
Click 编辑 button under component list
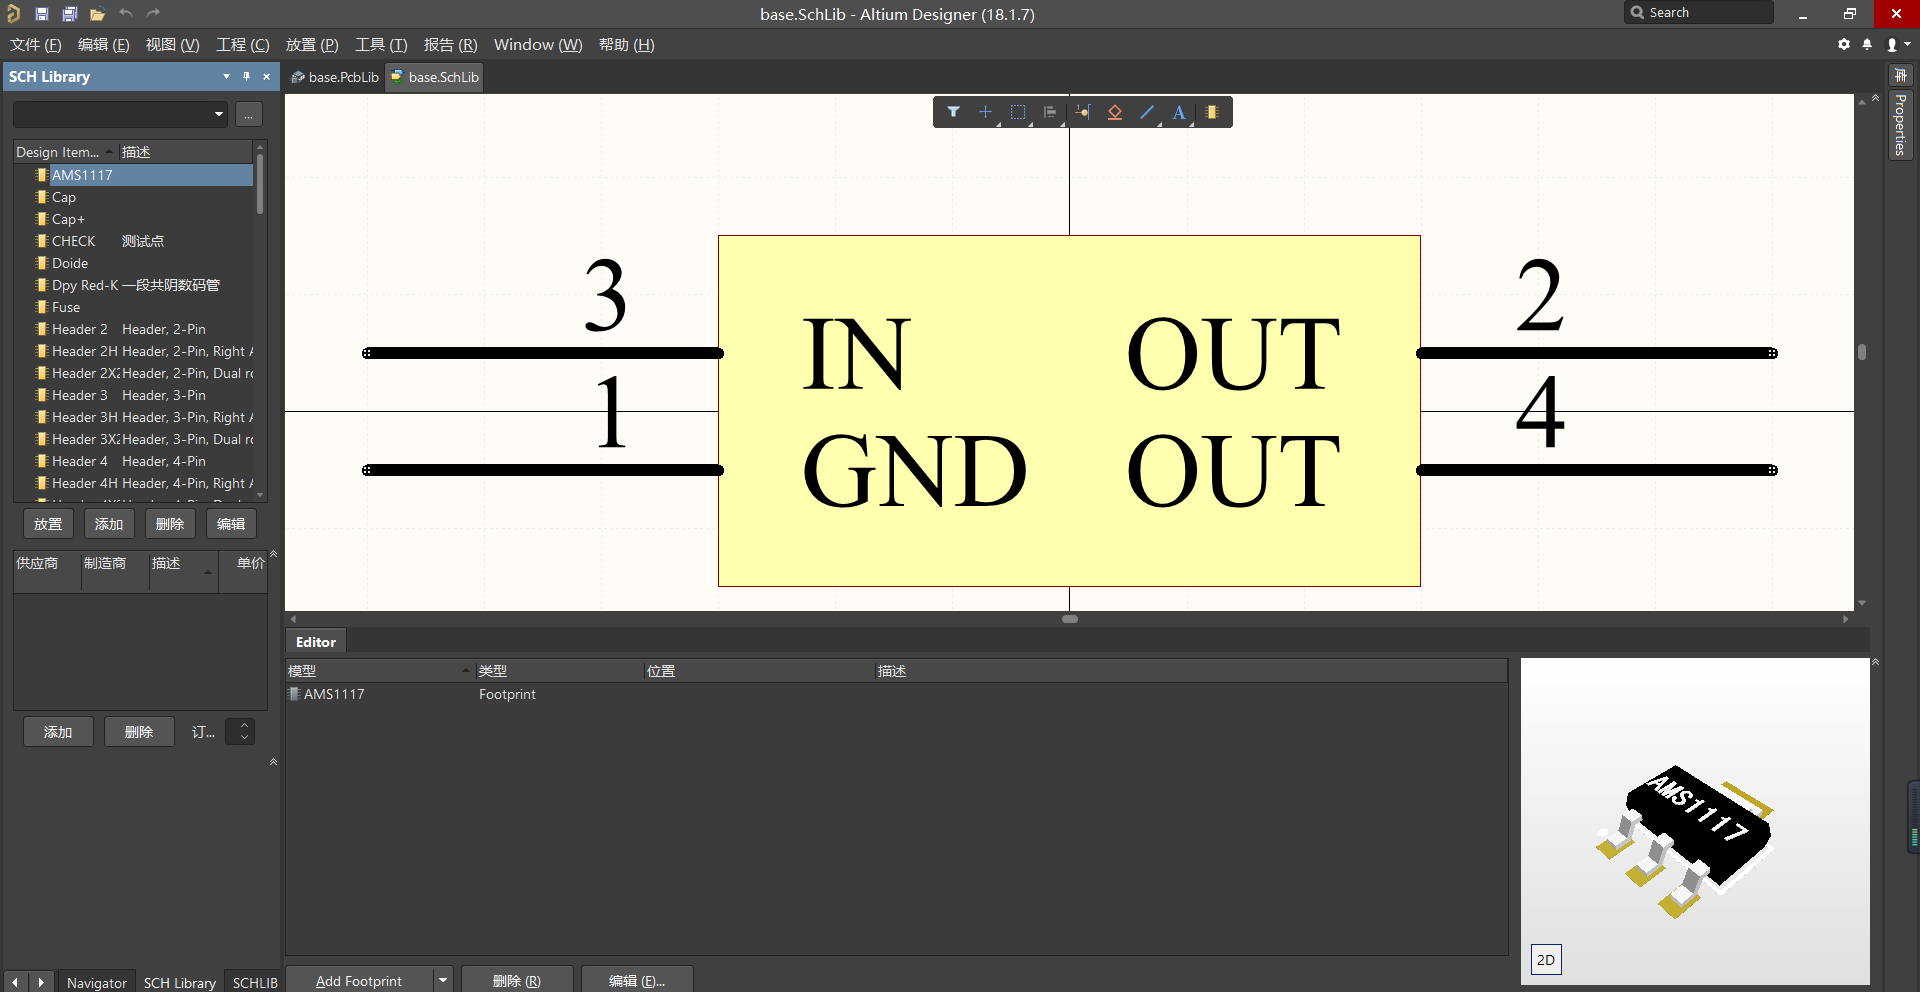pos(231,524)
